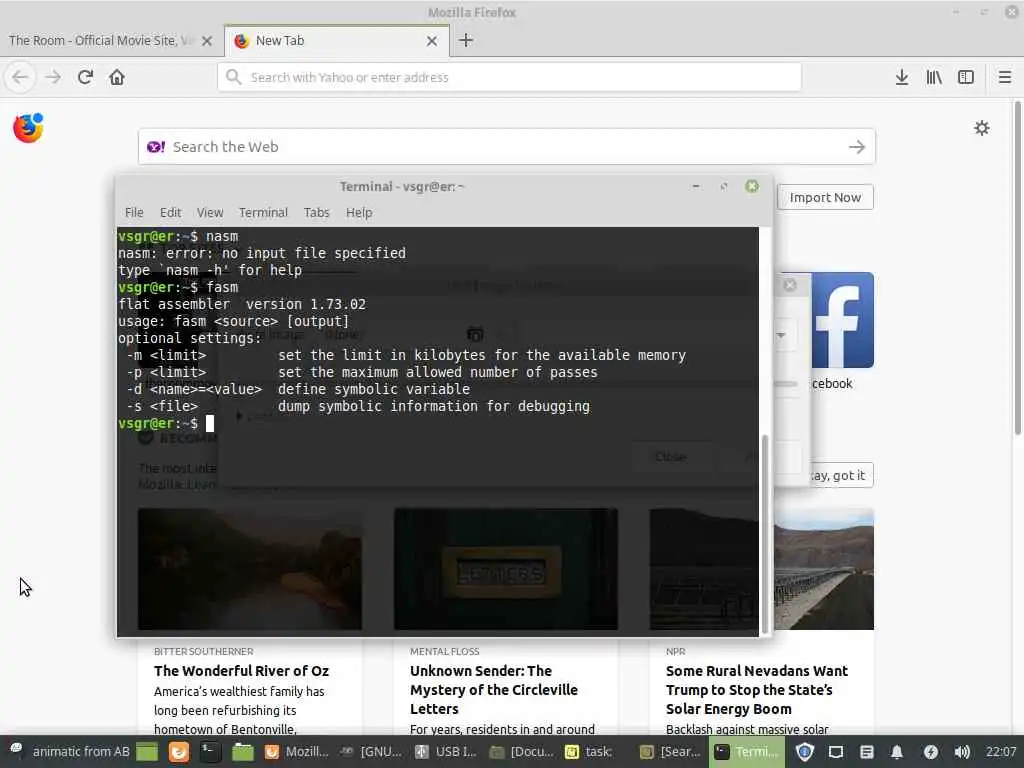Open the Firefox hamburger menu
The width and height of the screenshot is (1024, 768).
tap(1005, 77)
